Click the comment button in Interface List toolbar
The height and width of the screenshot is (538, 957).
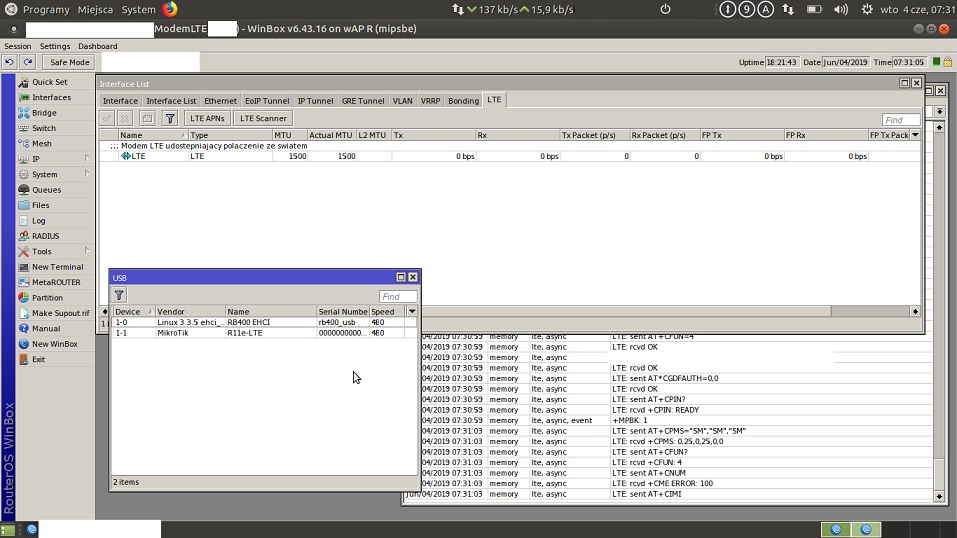pos(147,118)
